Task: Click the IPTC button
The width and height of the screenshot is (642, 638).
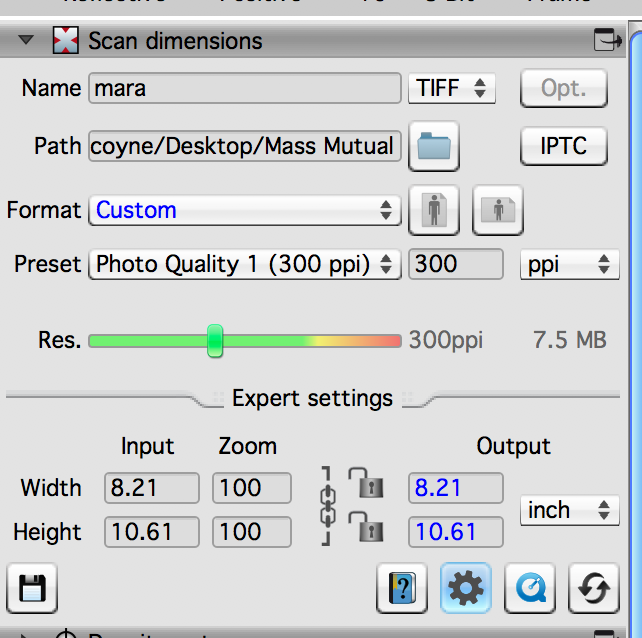Action: tap(564, 147)
